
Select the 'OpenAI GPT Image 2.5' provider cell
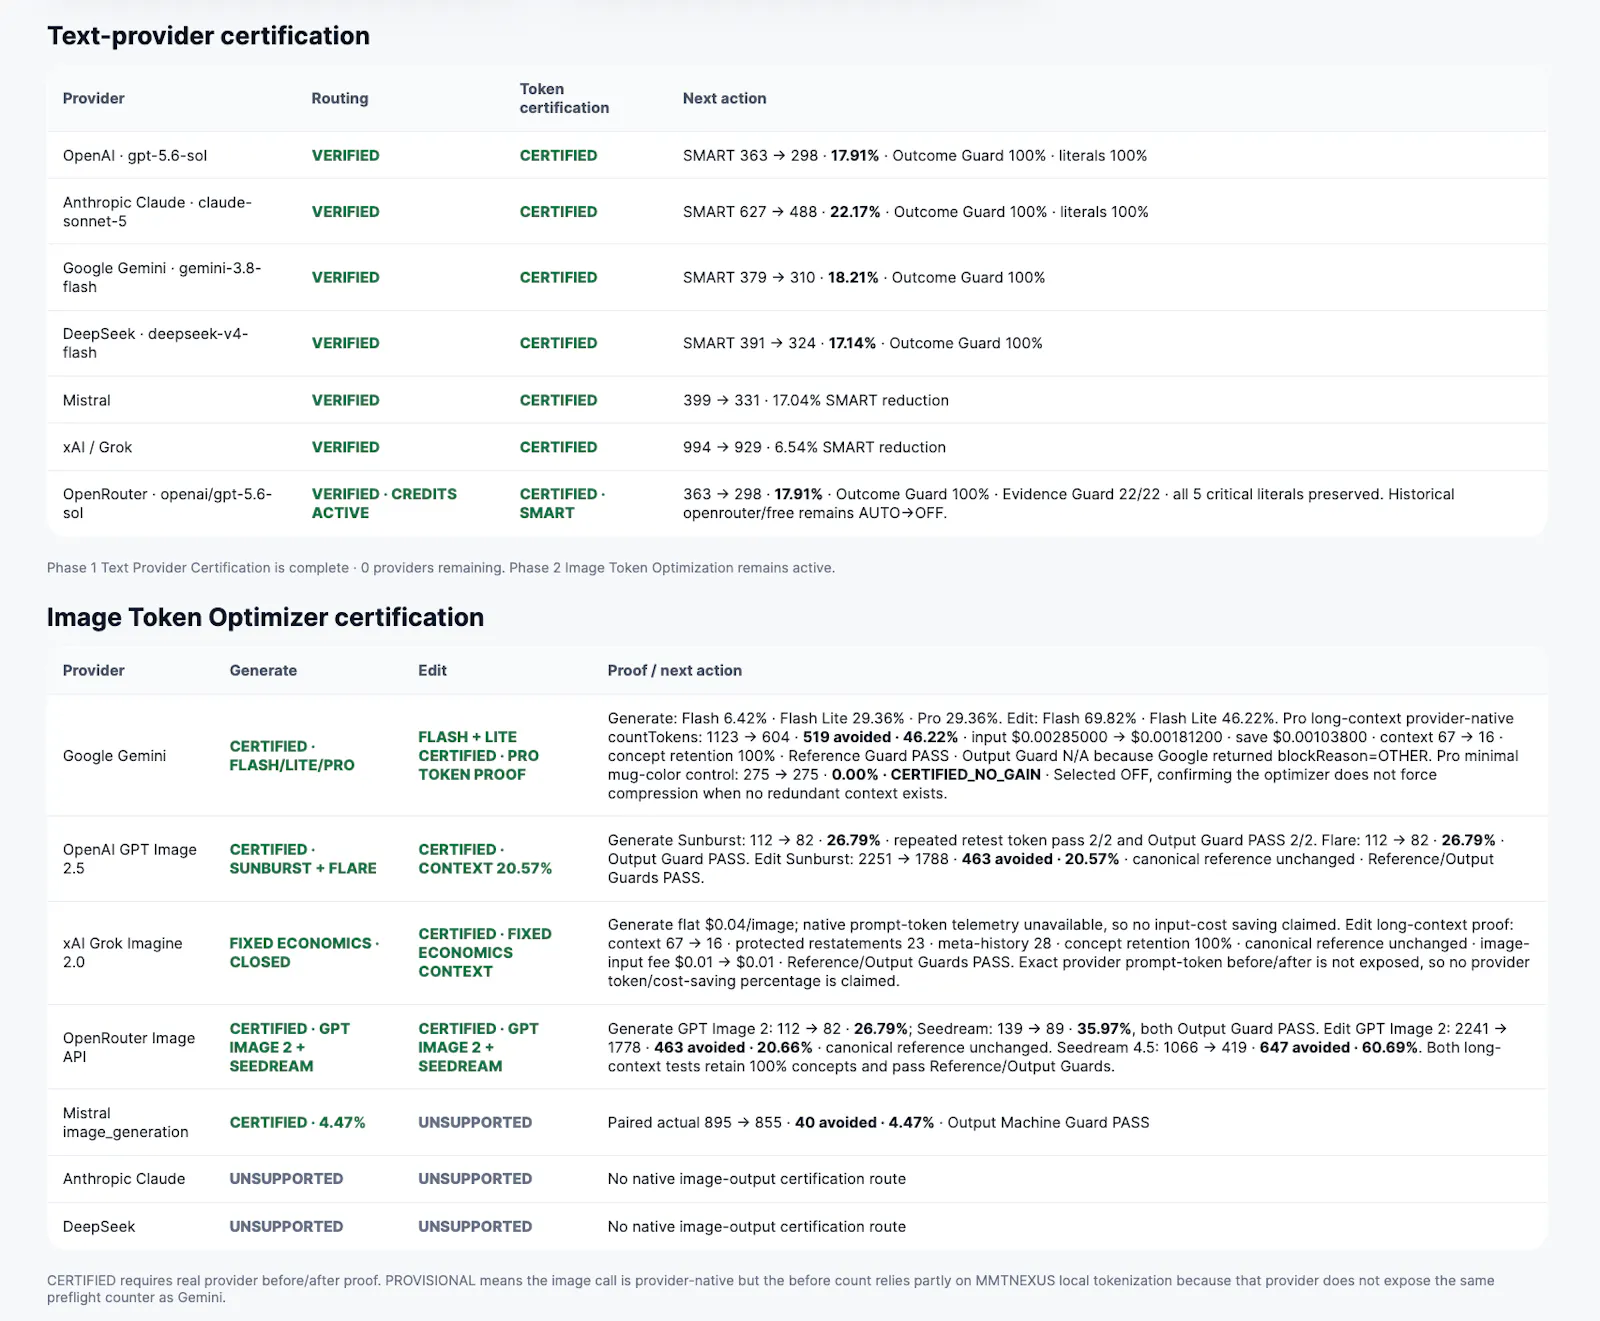(x=130, y=859)
